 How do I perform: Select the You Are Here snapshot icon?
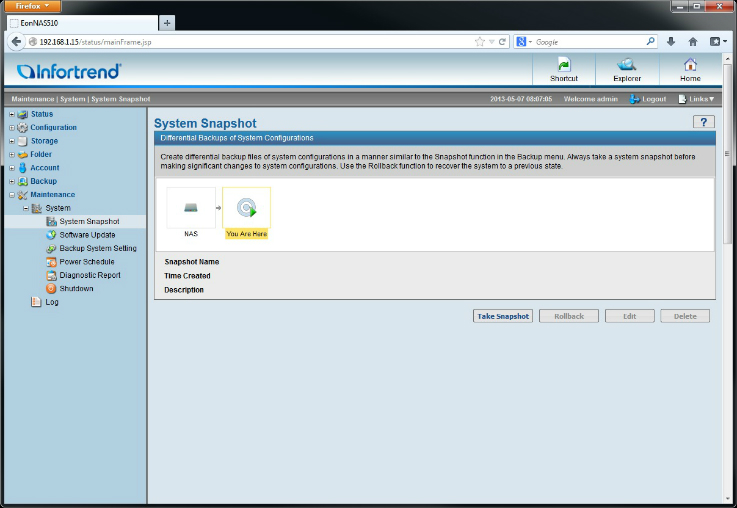point(246,208)
